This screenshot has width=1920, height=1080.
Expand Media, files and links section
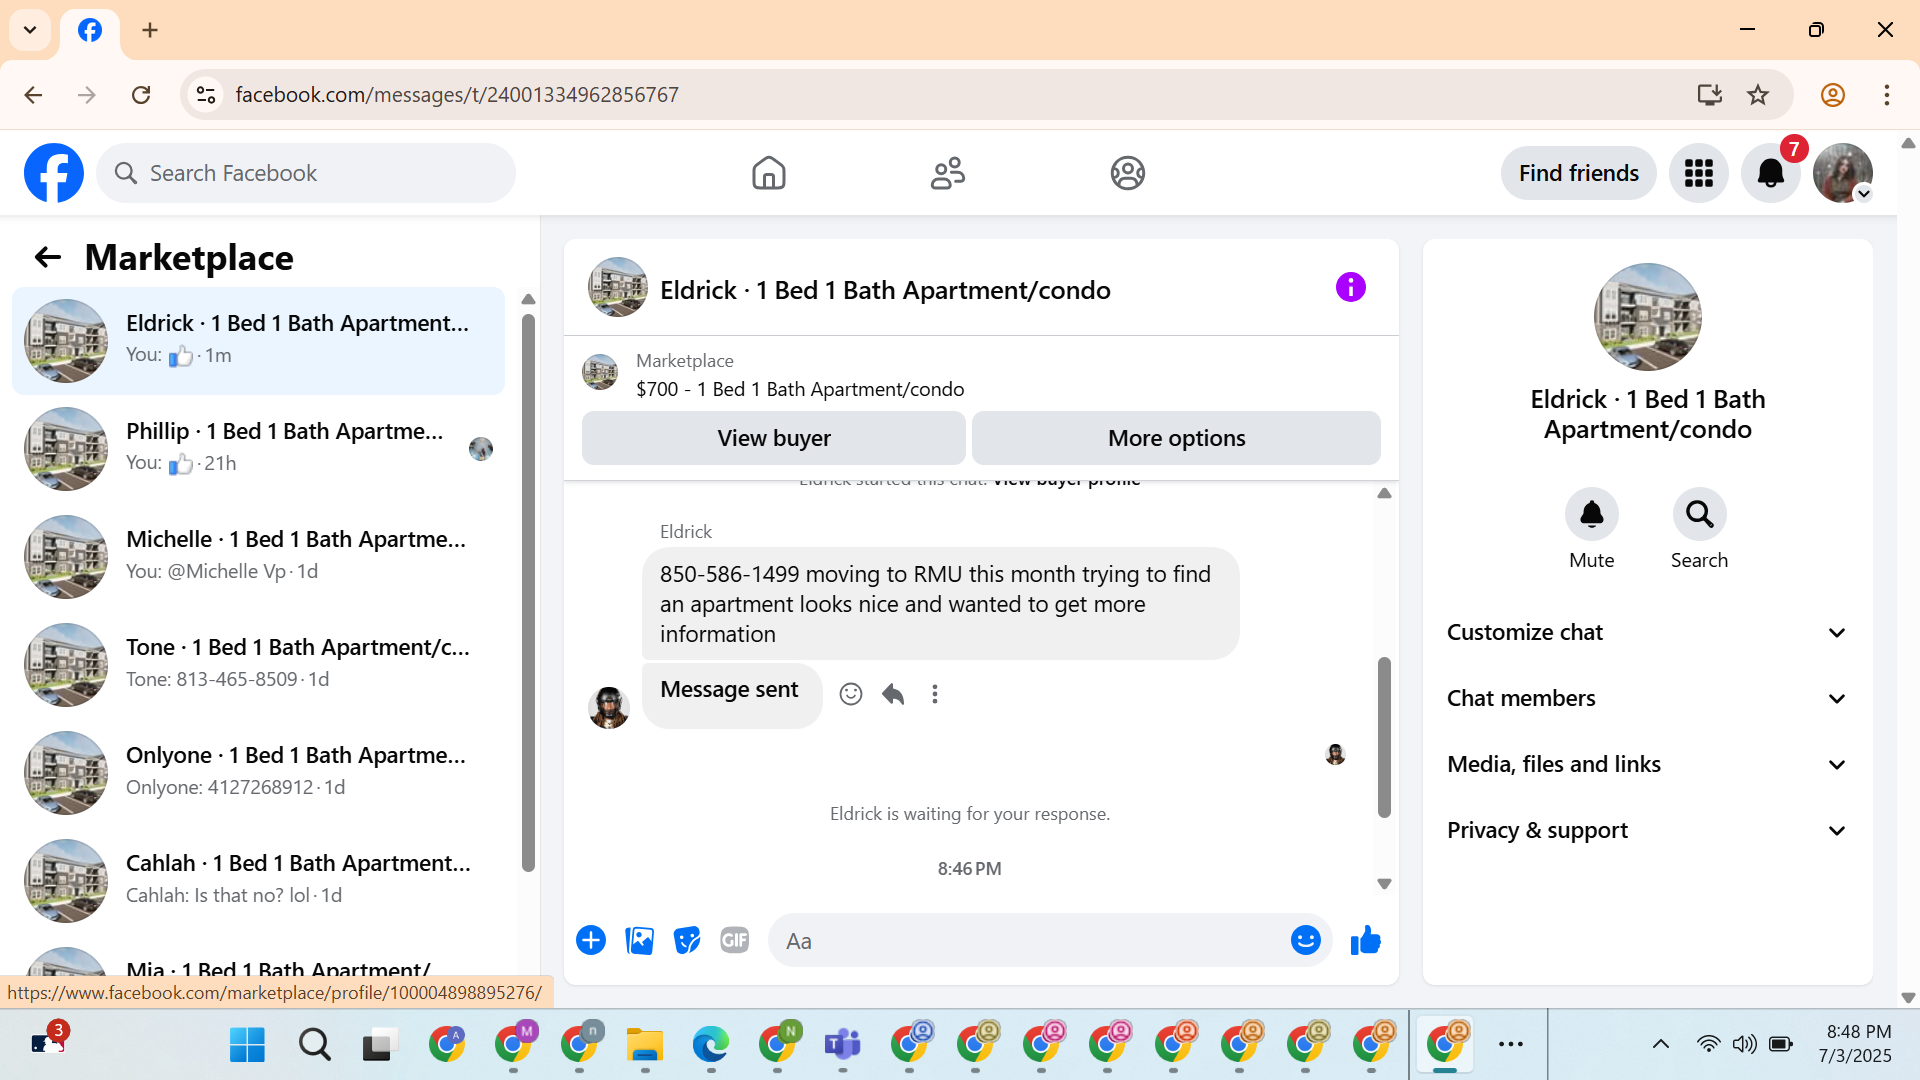pyautogui.click(x=1647, y=764)
